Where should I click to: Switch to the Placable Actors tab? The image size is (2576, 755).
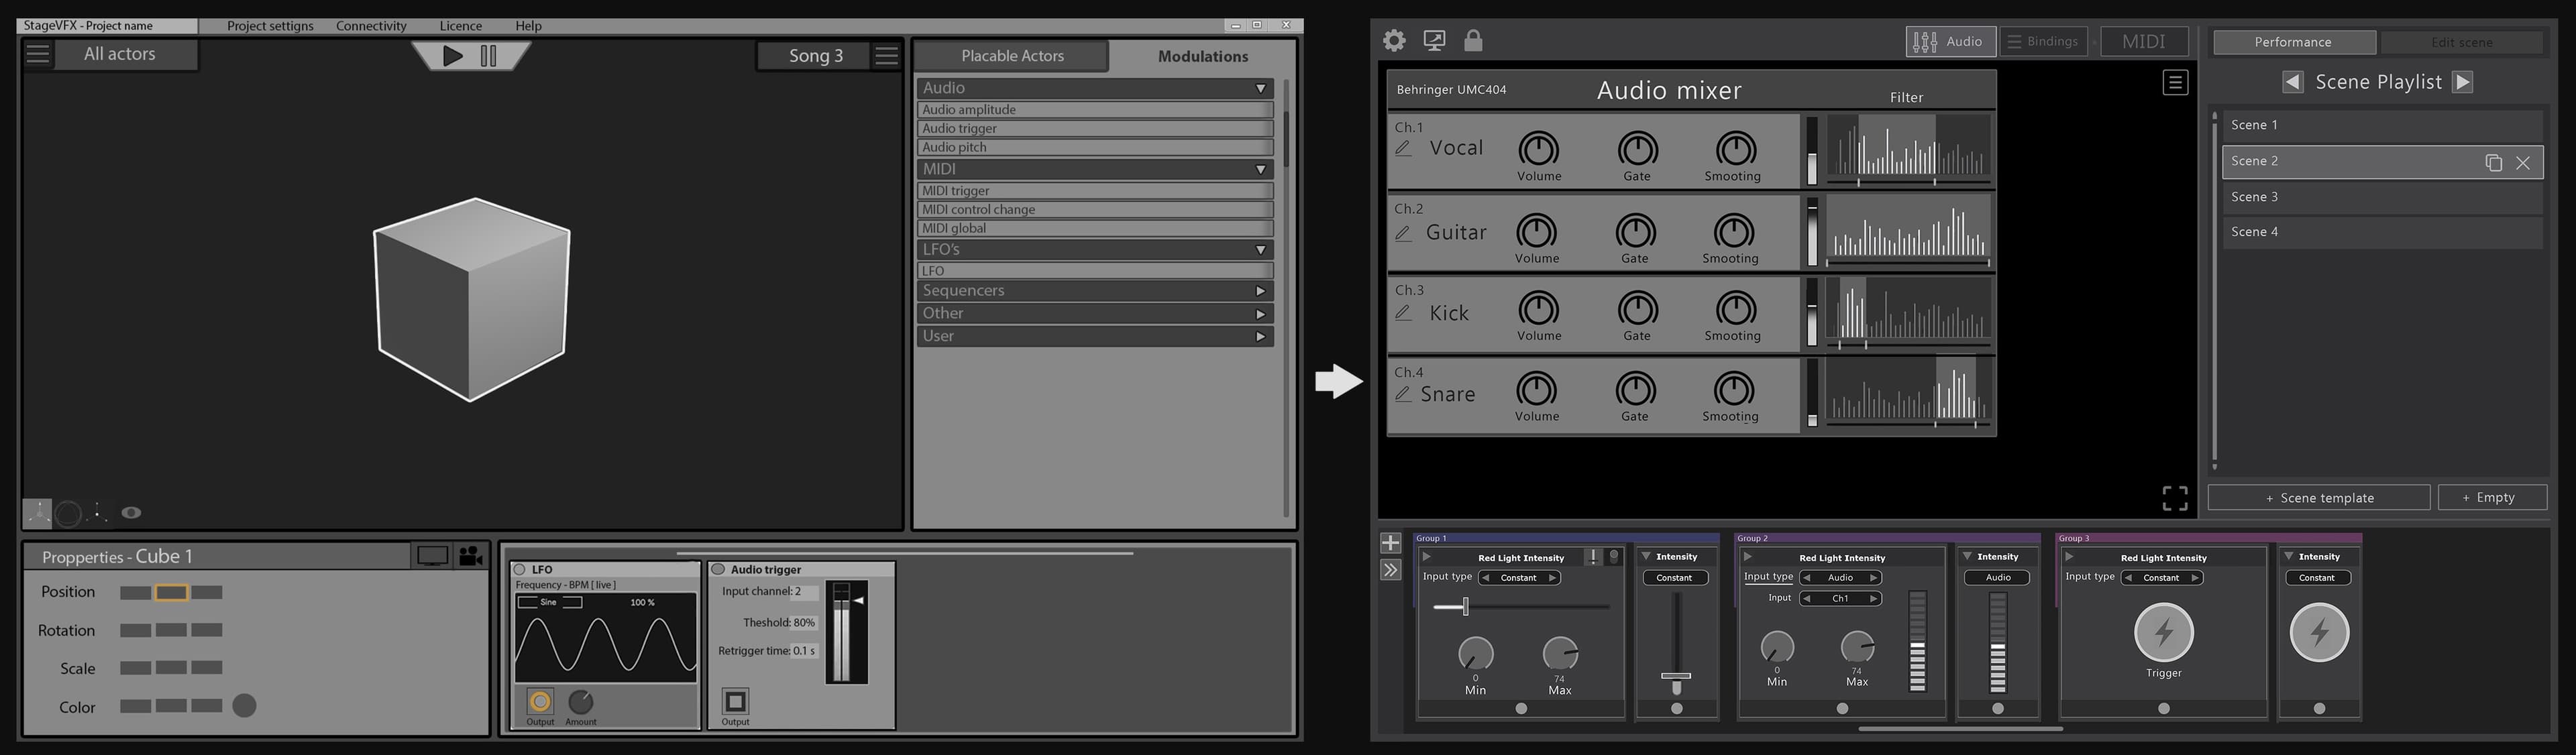pos(1012,56)
